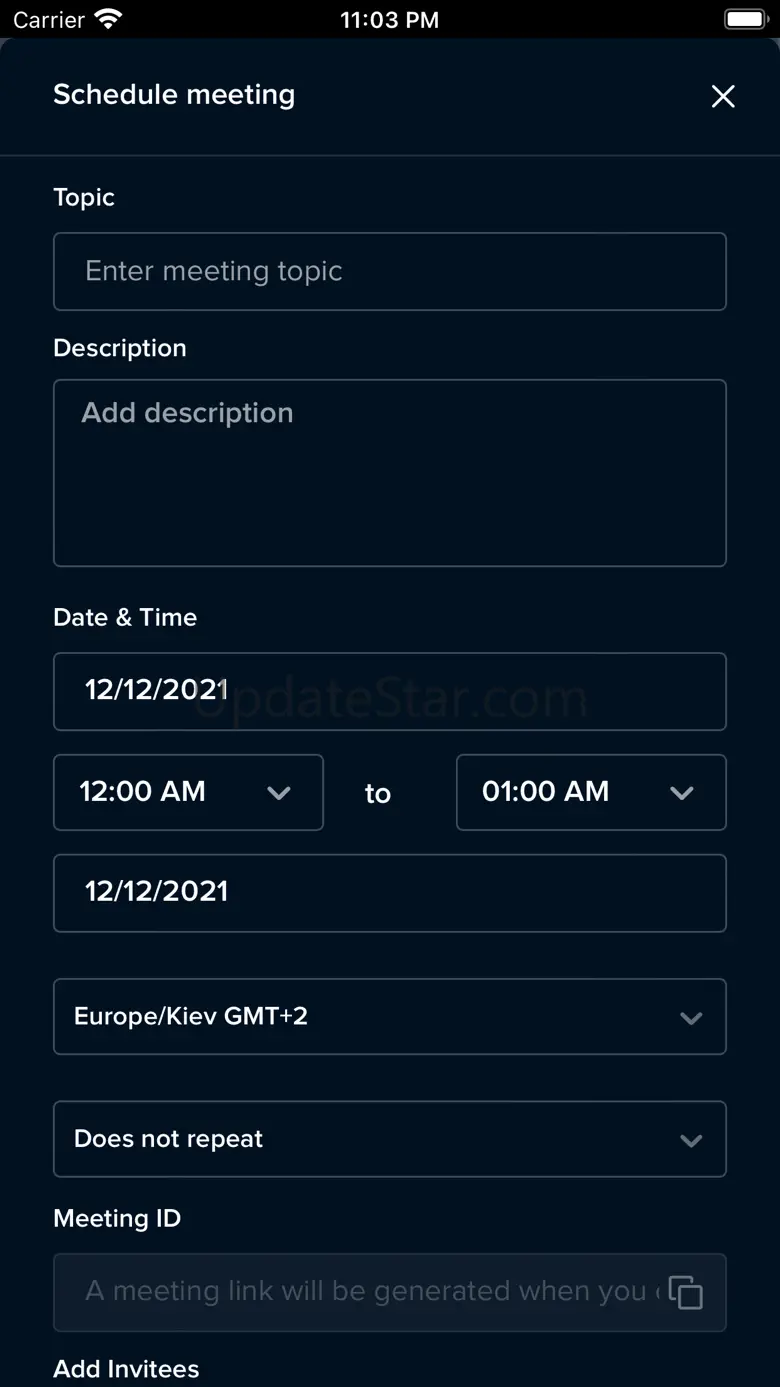Viewport: 780px width, 1387px height.
Task: Open the Does not repeat dropdown
Action: (389, 1139)
